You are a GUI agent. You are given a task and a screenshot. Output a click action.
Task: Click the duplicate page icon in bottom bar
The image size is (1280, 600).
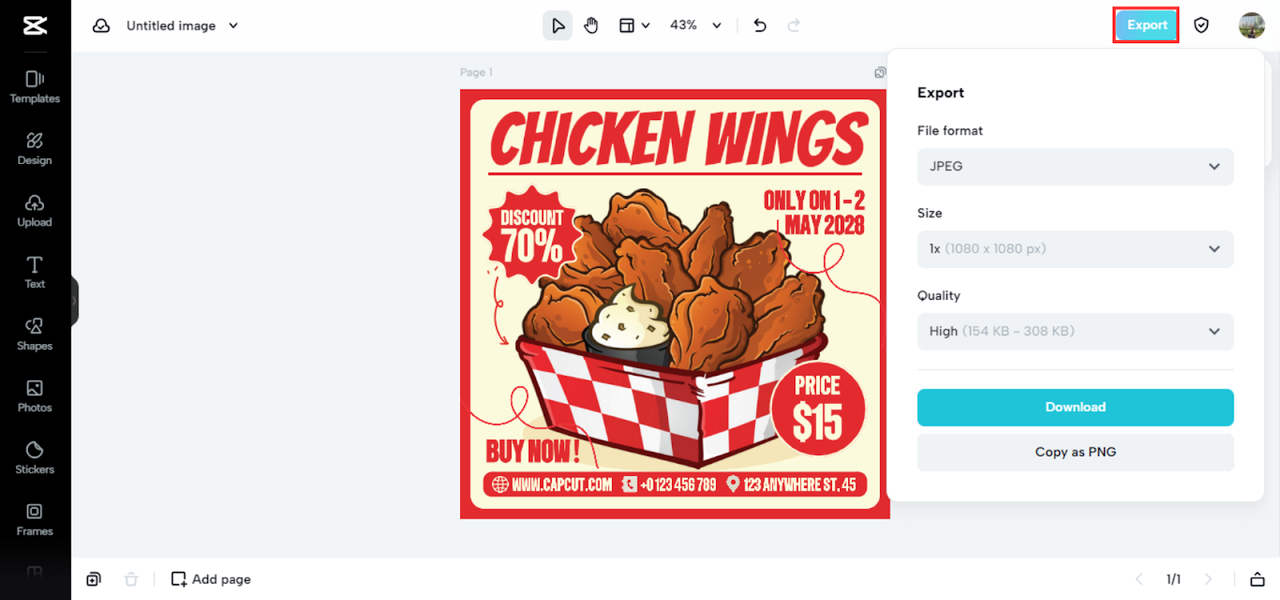tap(93, 579)
